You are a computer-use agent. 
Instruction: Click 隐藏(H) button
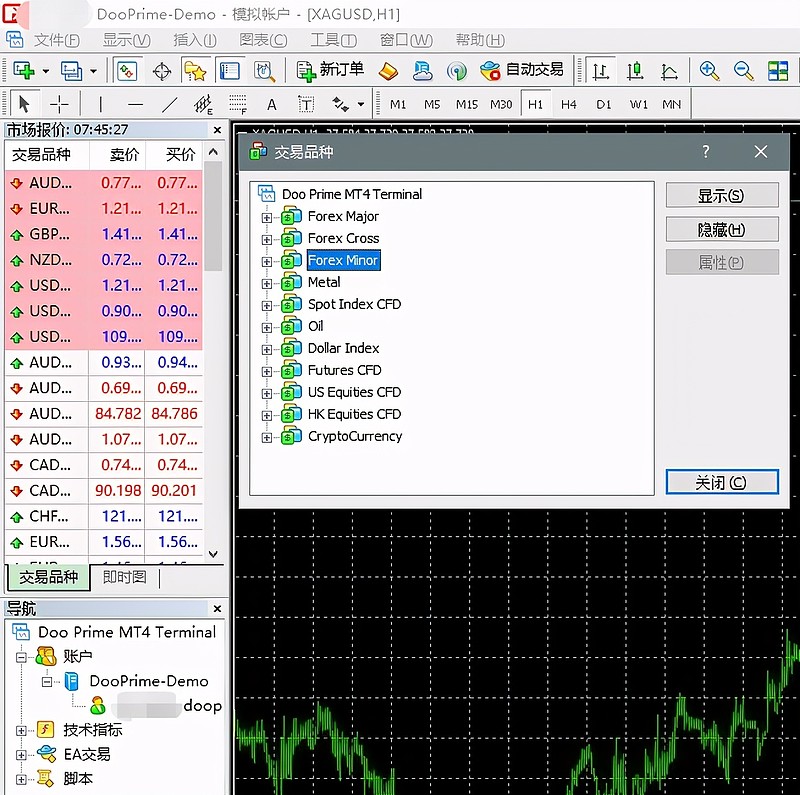pyautogui.click(x=722, y=230)
